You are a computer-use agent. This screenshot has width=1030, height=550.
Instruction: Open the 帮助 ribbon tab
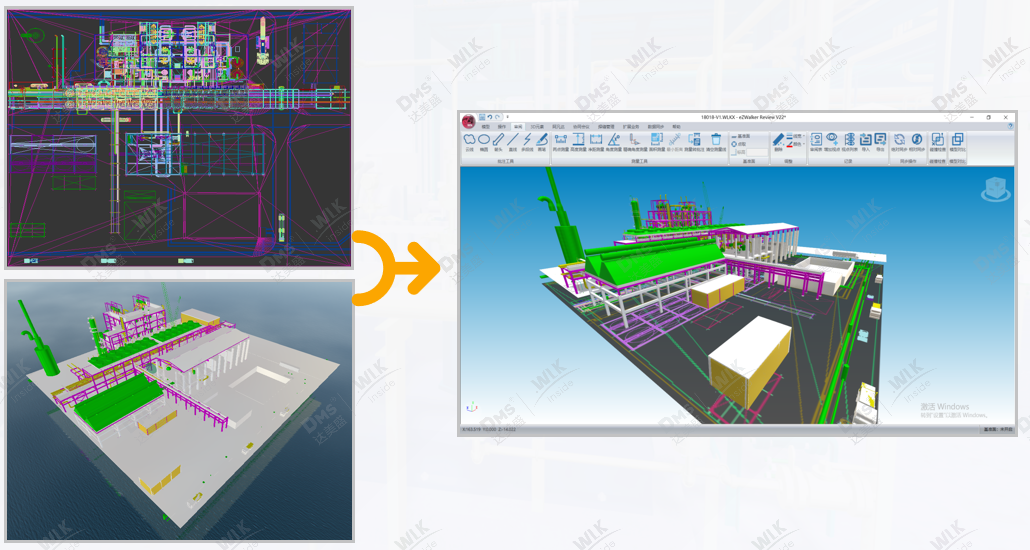click(677, 127)
